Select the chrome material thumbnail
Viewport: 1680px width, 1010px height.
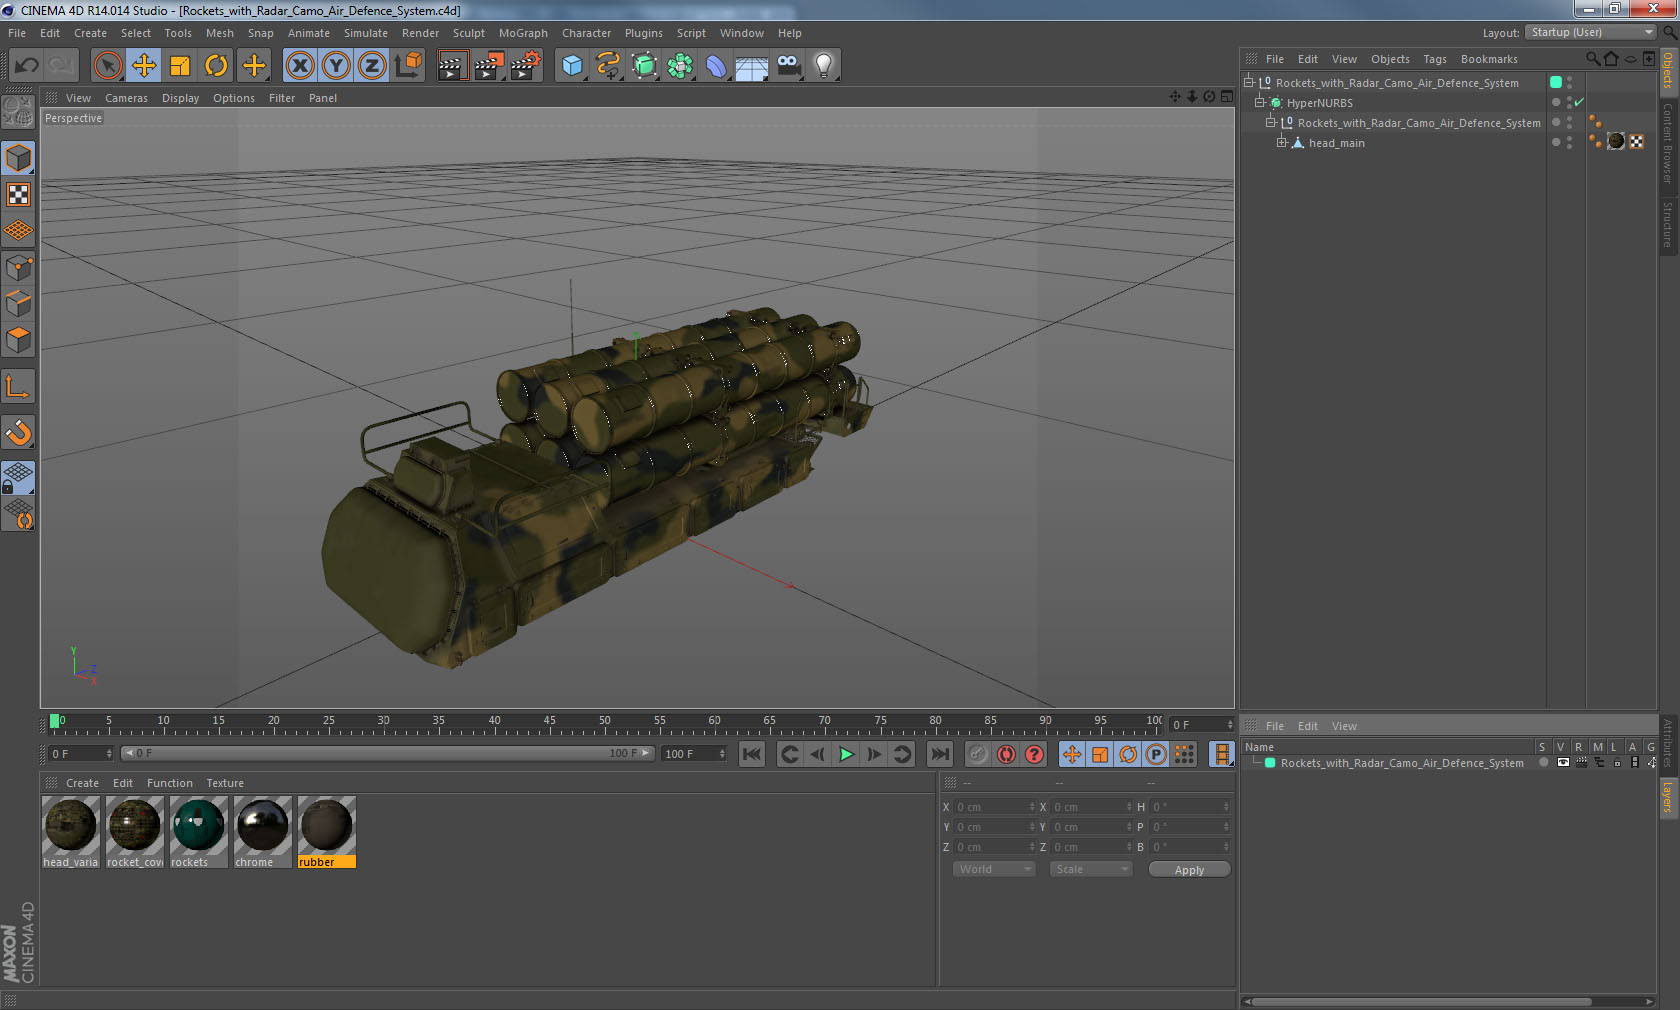[262, 825]
